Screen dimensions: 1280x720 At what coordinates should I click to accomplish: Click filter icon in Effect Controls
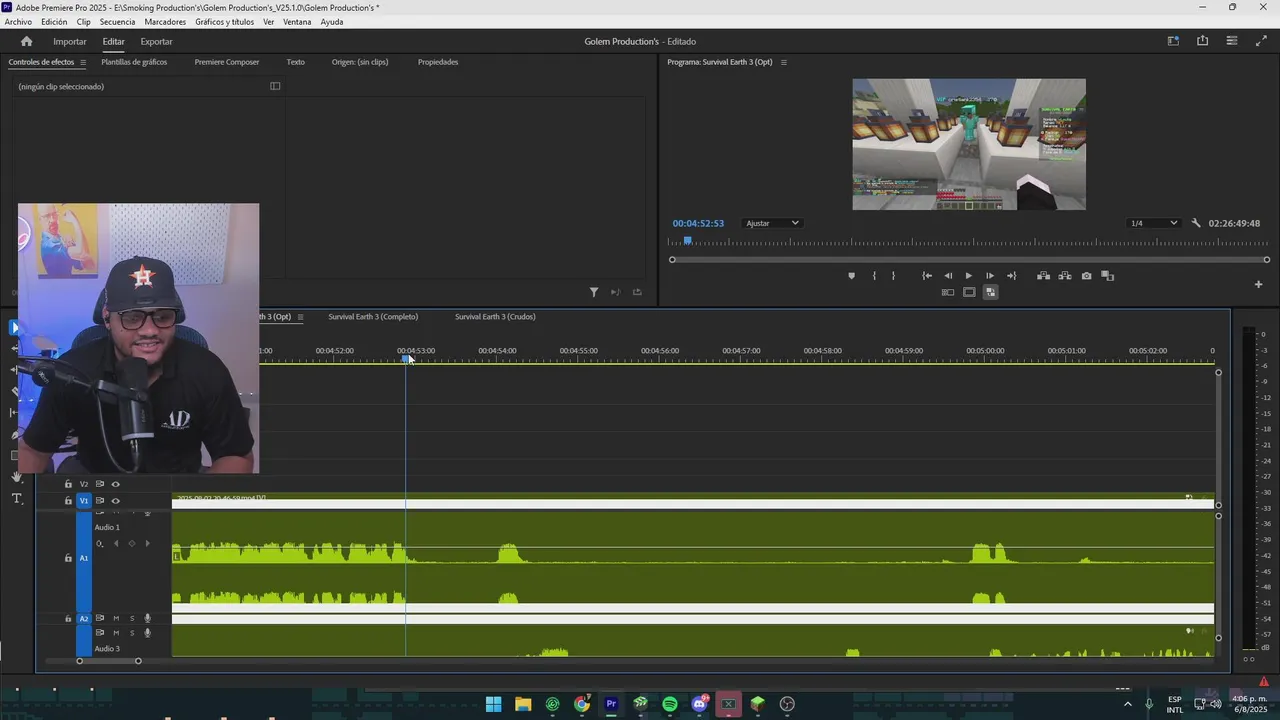pos(593,292)
